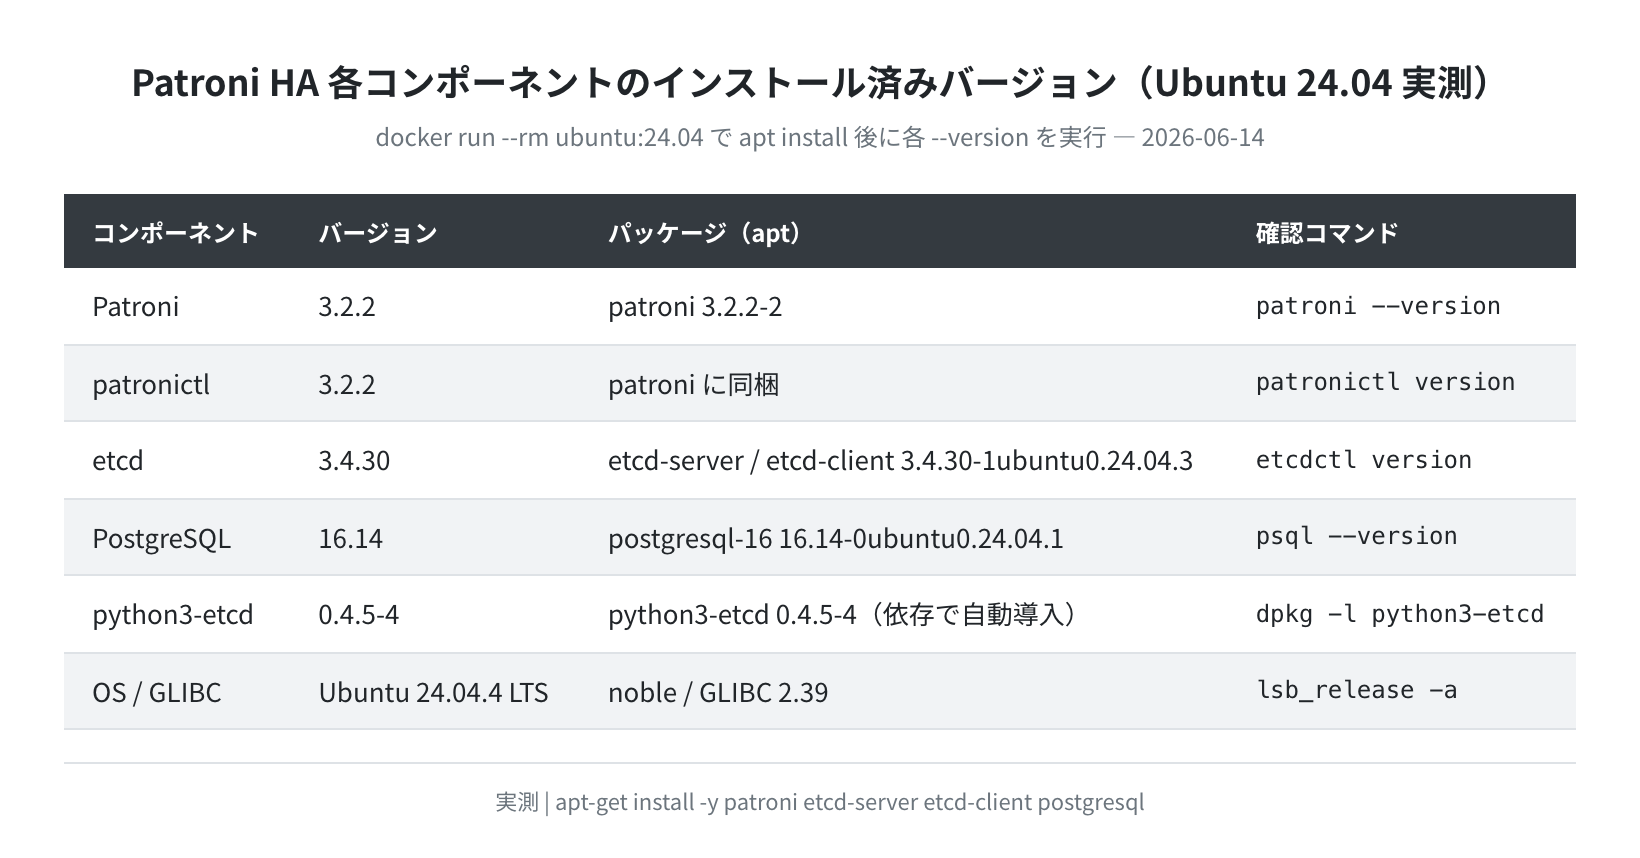The width and height of the screenshot is (1640, 858).
Task: Select the python3-etcd component cell
Action: coord(173,614)
